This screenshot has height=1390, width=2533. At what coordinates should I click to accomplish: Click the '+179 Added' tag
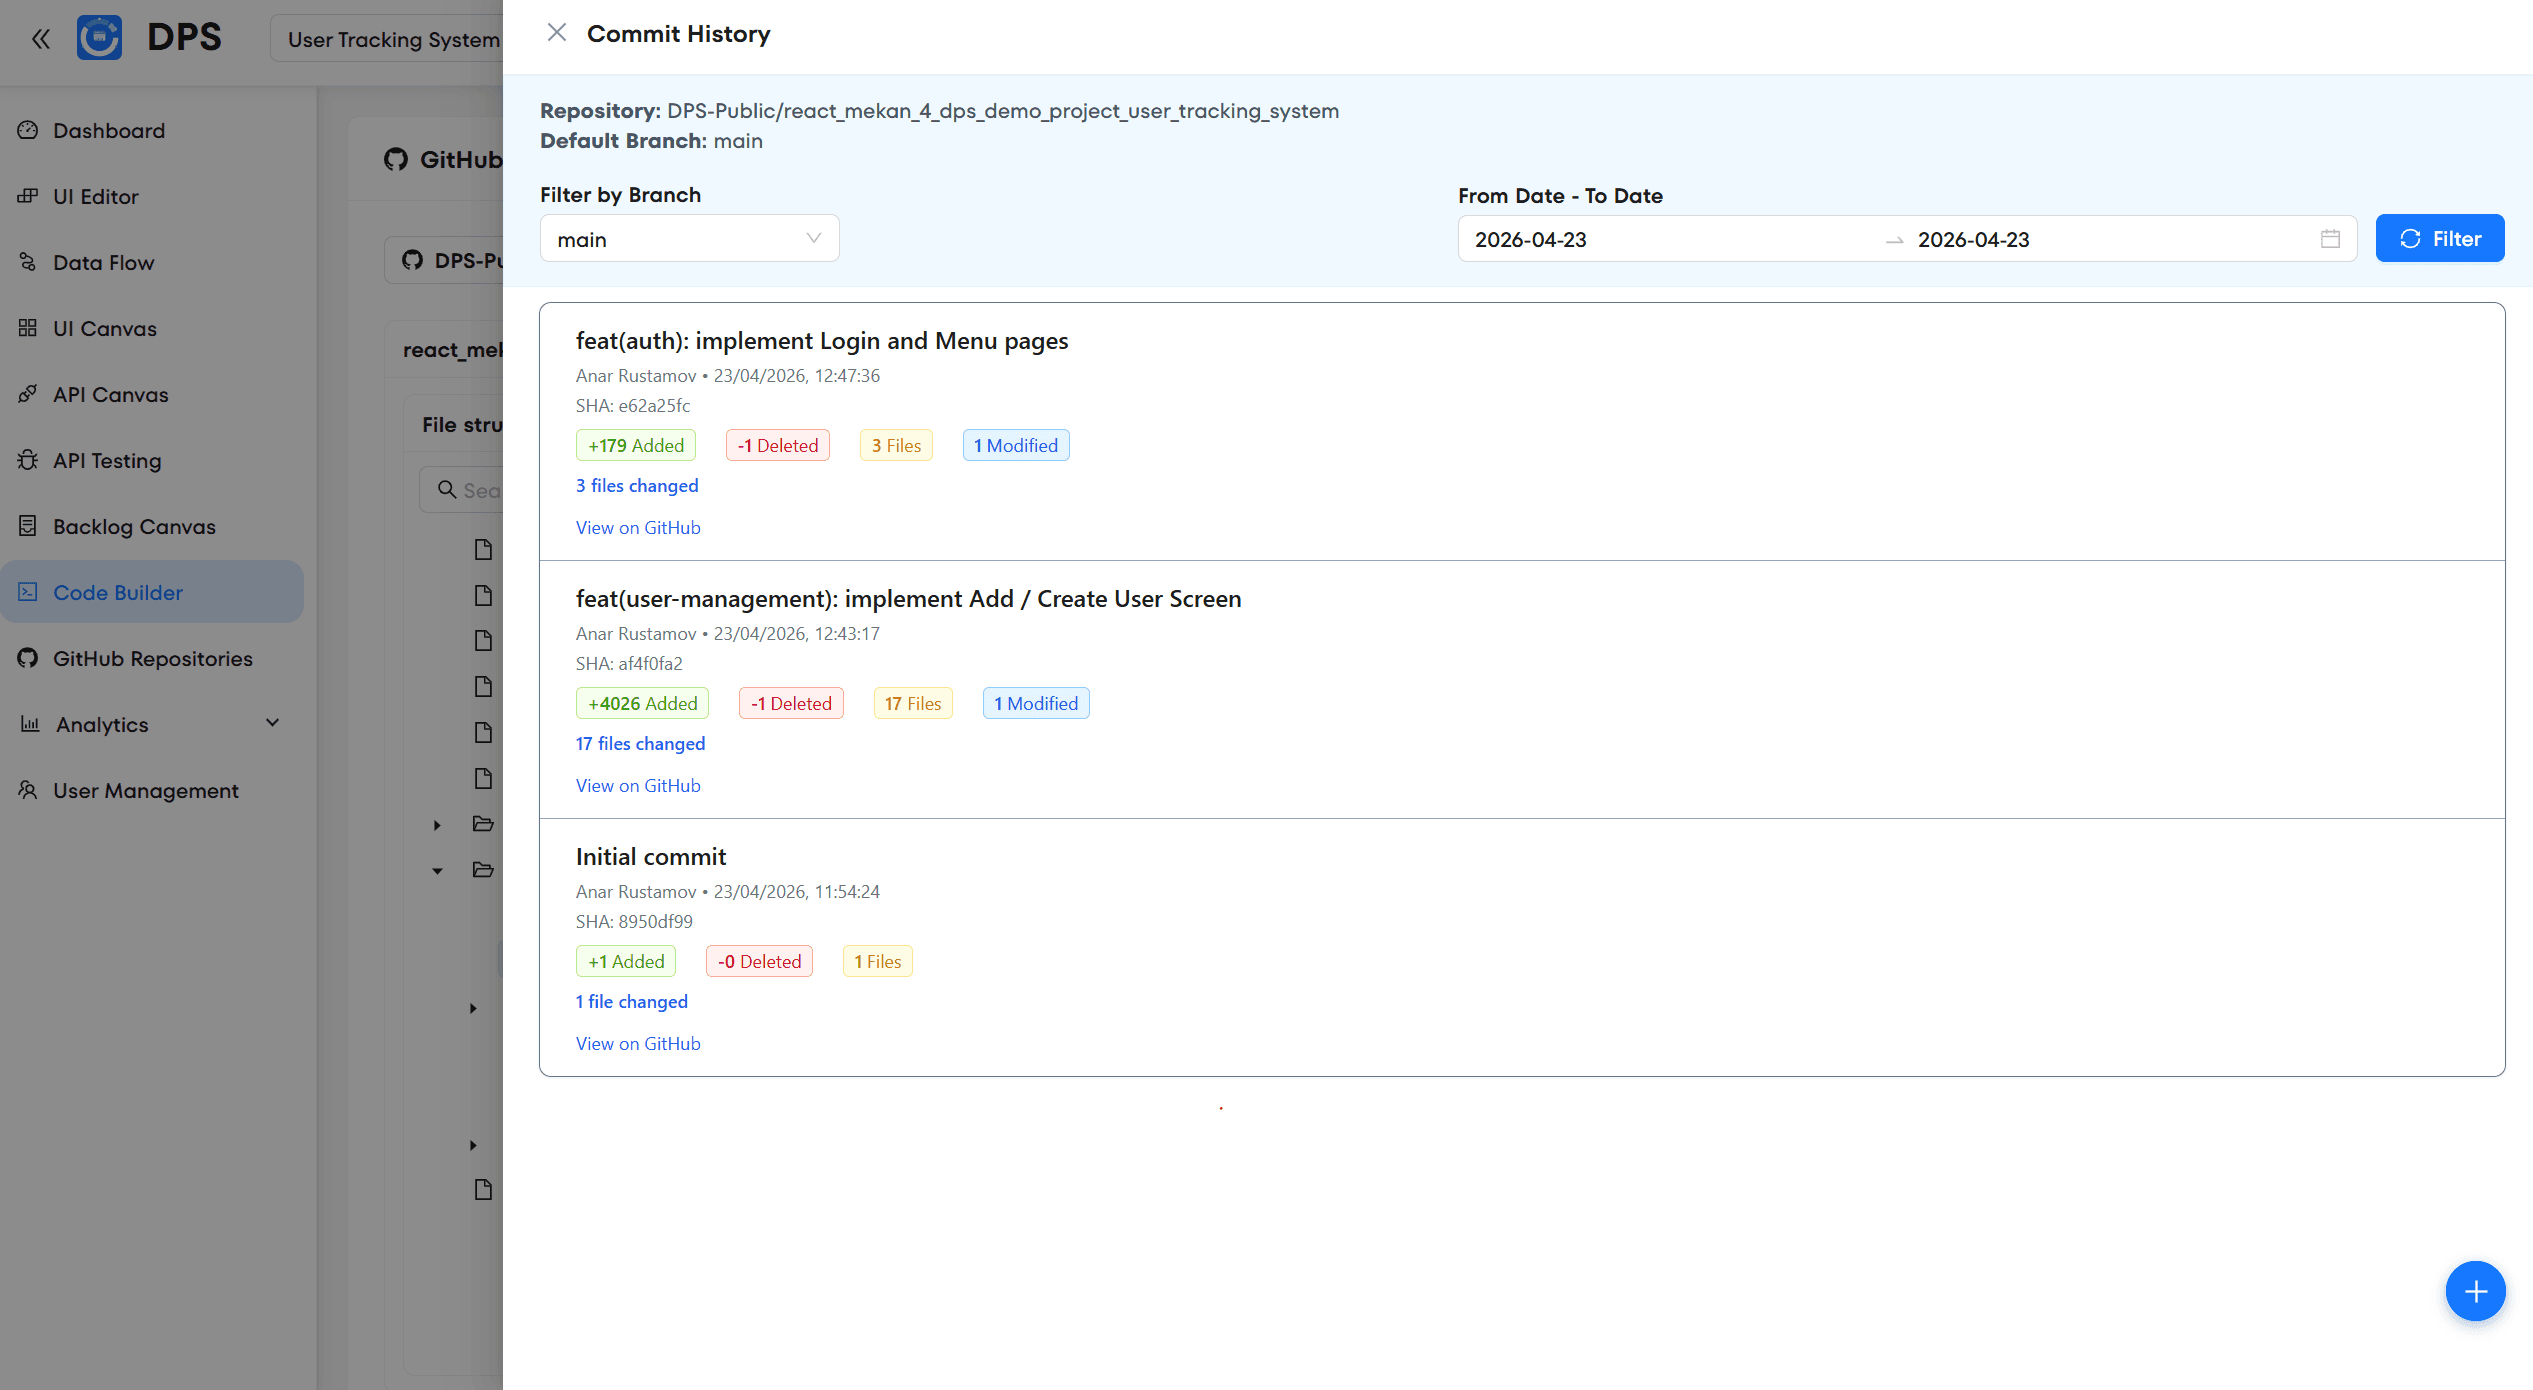(x=636, y=446)
